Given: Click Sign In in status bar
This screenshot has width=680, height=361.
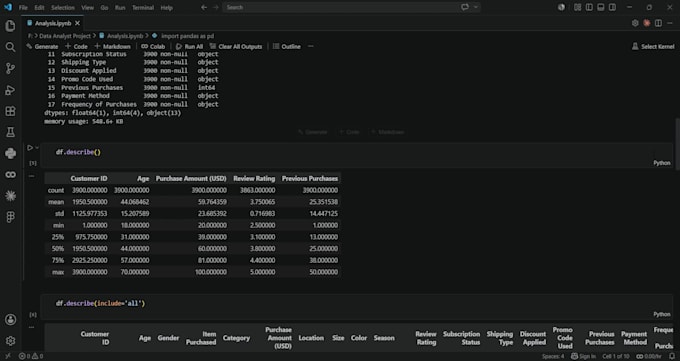Looking at the screenshot, I should pos(583,356).
